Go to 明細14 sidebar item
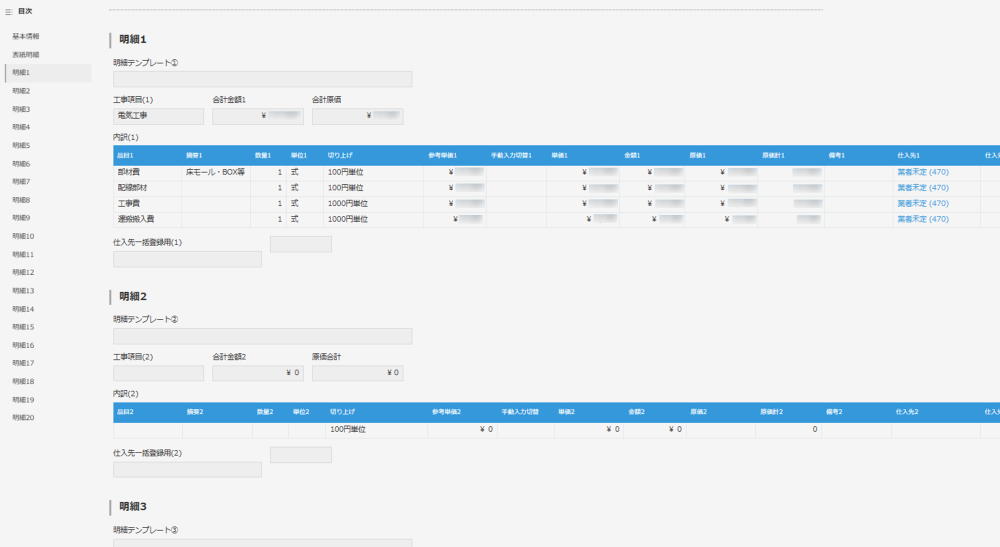Viewport: 1000px width, 547px height. tap(23, 309)
